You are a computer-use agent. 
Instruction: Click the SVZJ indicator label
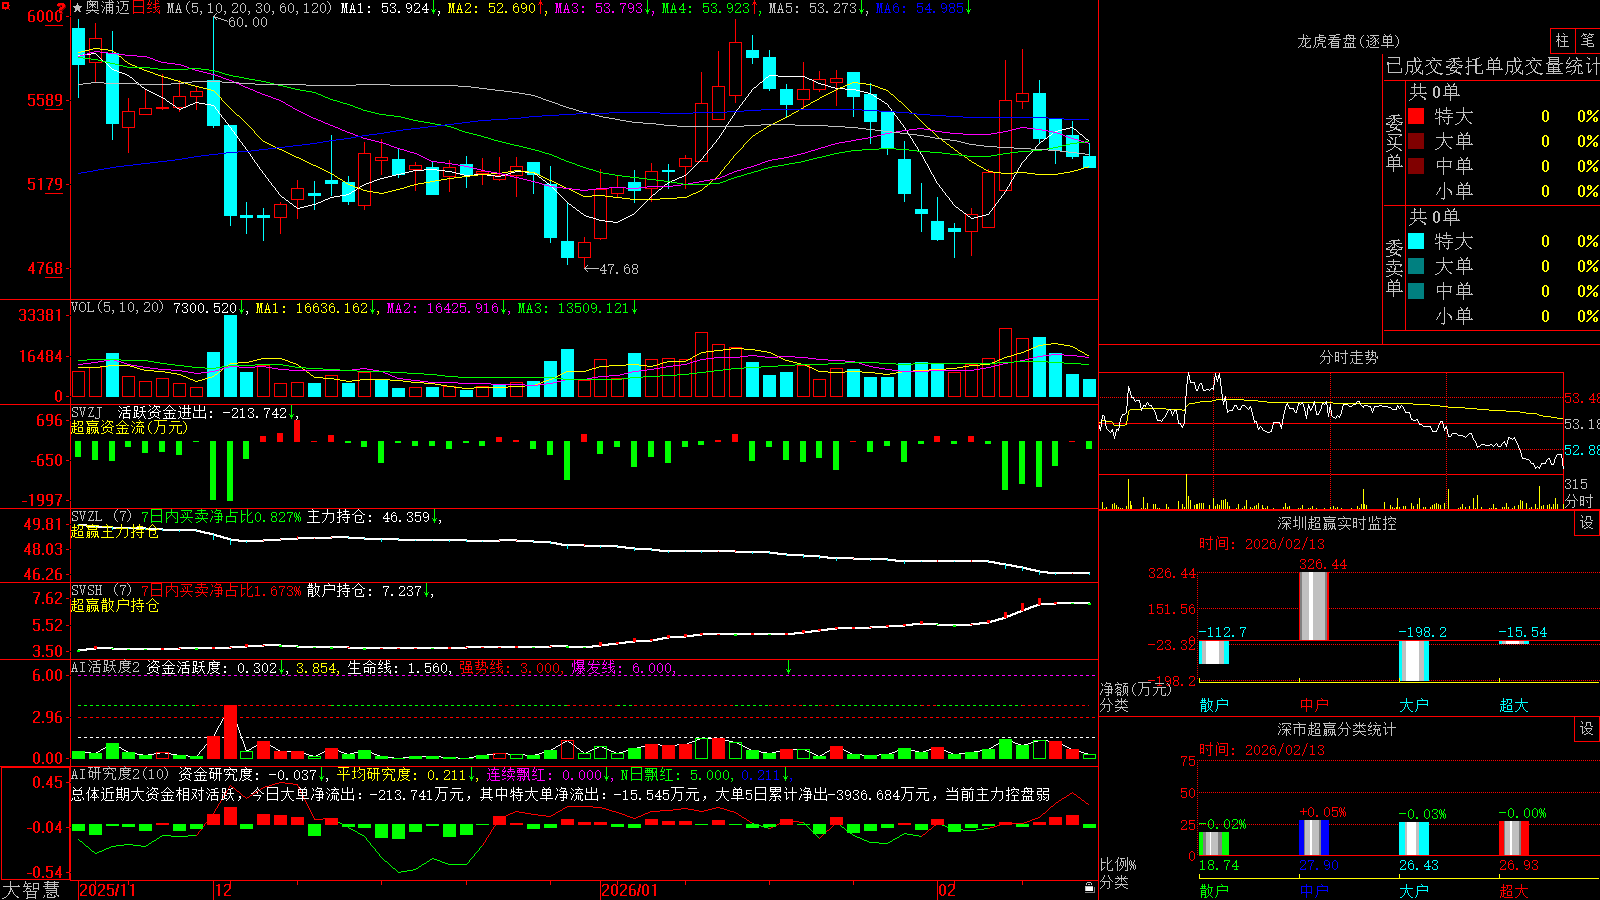point(87,412)
